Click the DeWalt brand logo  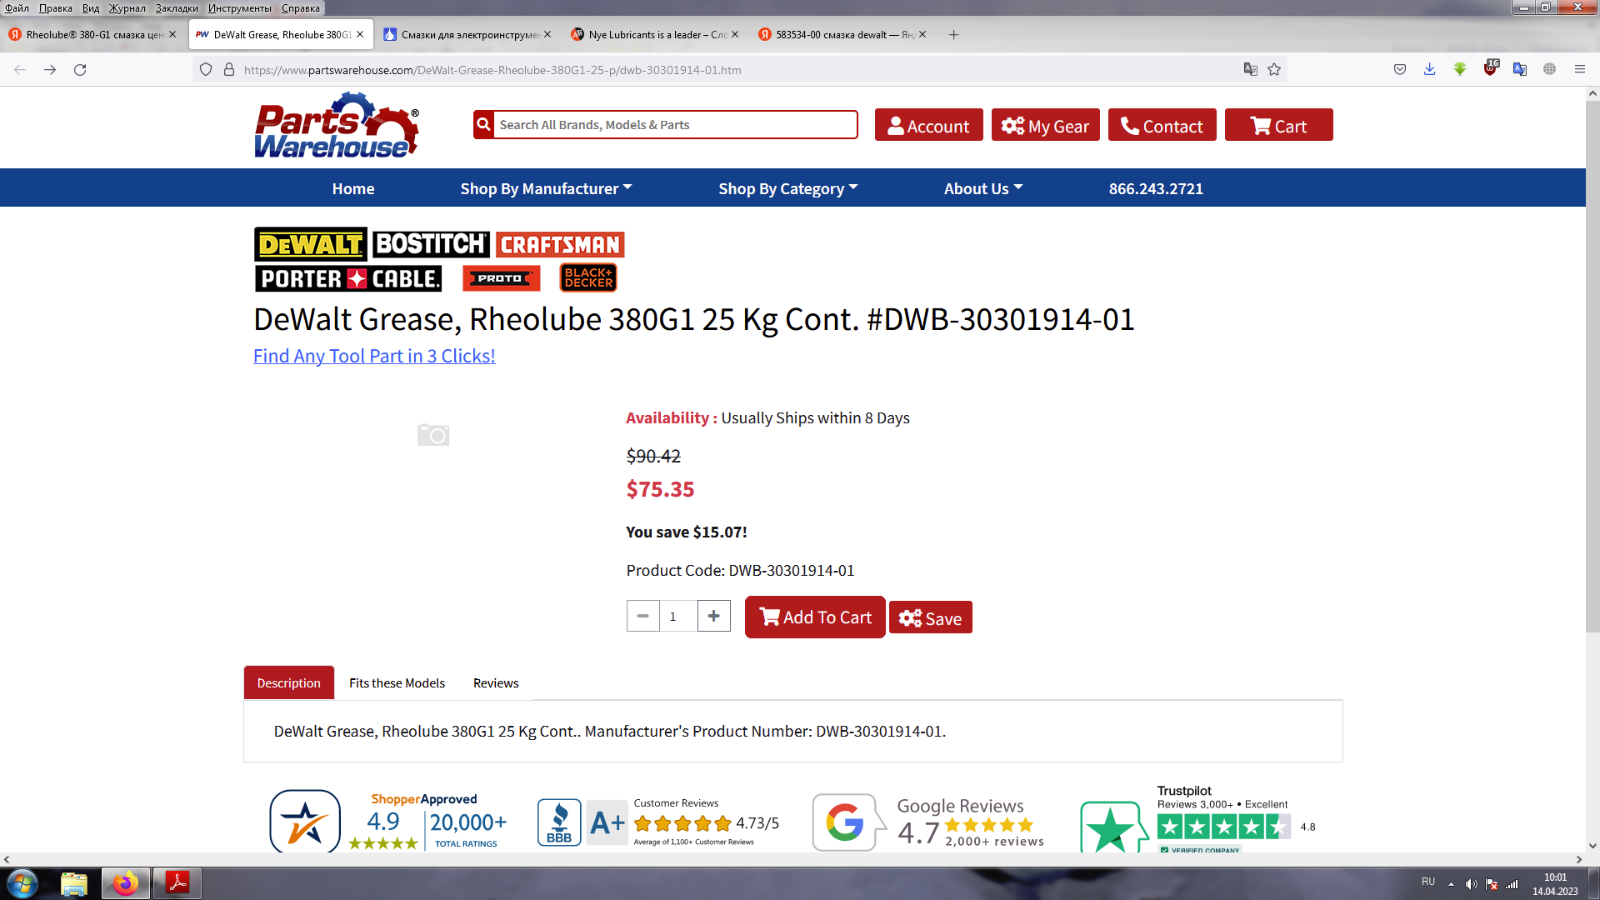(310, 244)
